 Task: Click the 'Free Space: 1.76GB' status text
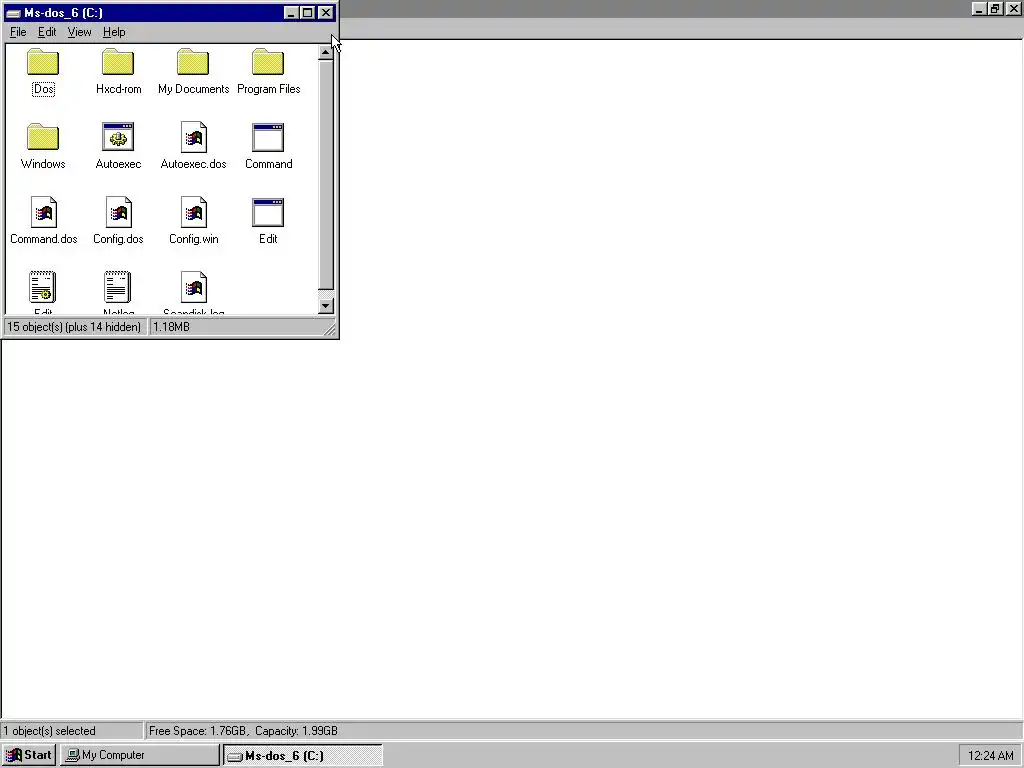[x=197, y=731]
